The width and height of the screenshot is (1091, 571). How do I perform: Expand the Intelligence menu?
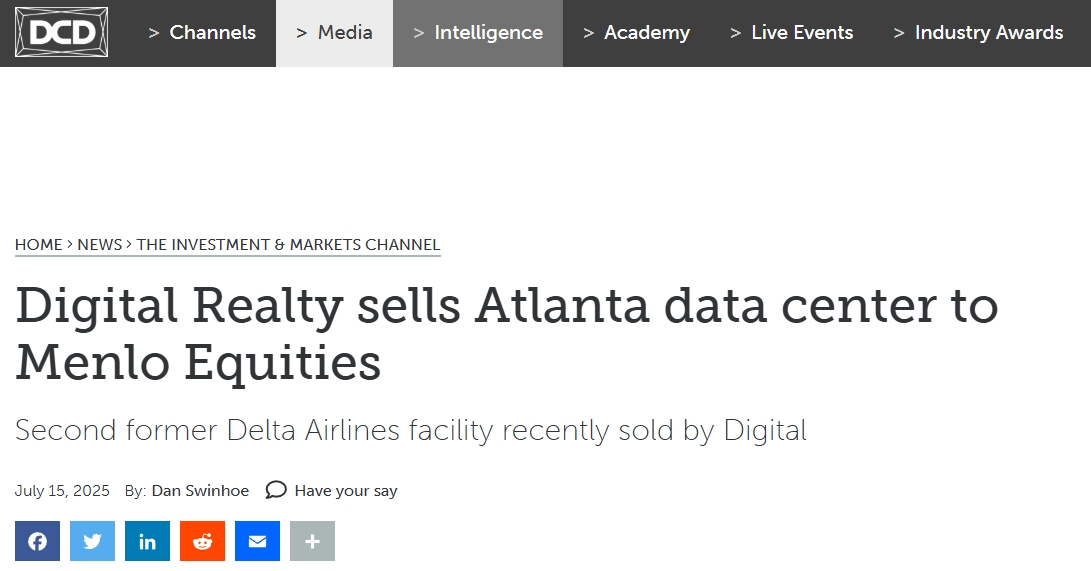point(478,33)
